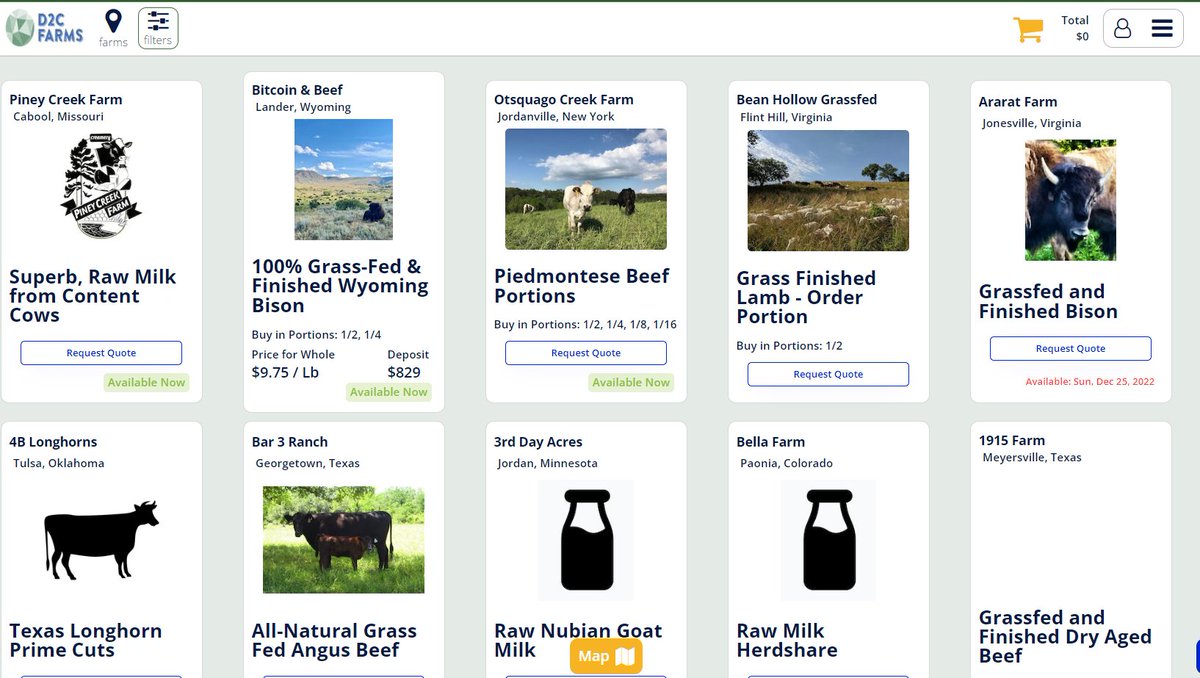Open 'Piedmontese Beef Portions' title

point(582,286)
